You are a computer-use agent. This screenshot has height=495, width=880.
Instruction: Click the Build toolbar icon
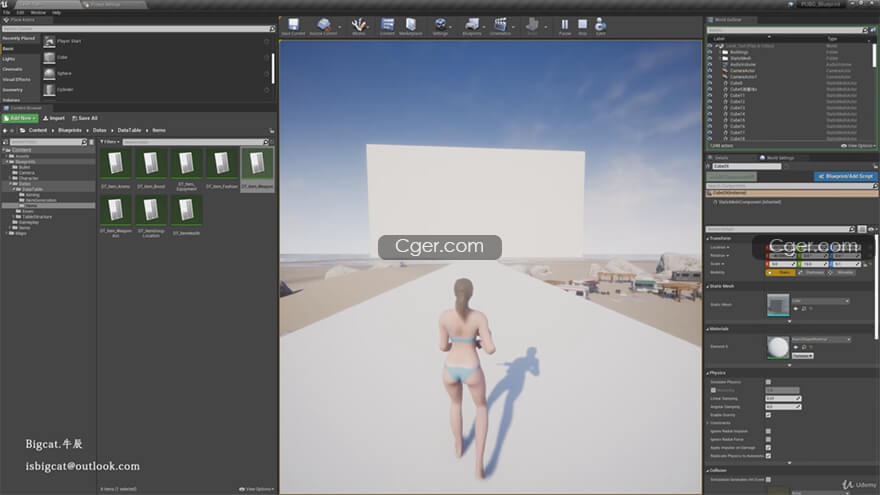(x=532, y=25)
